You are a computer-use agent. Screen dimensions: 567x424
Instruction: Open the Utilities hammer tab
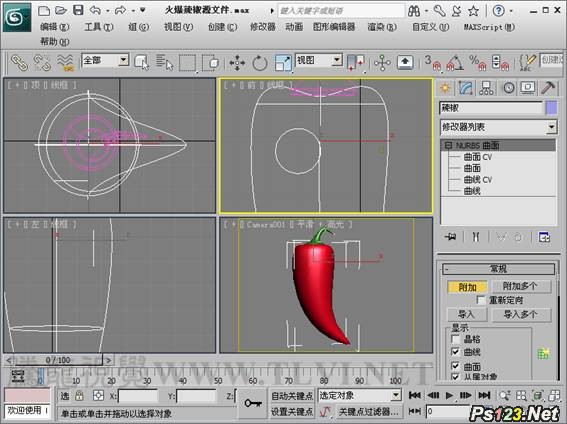[x=548, y=87]
